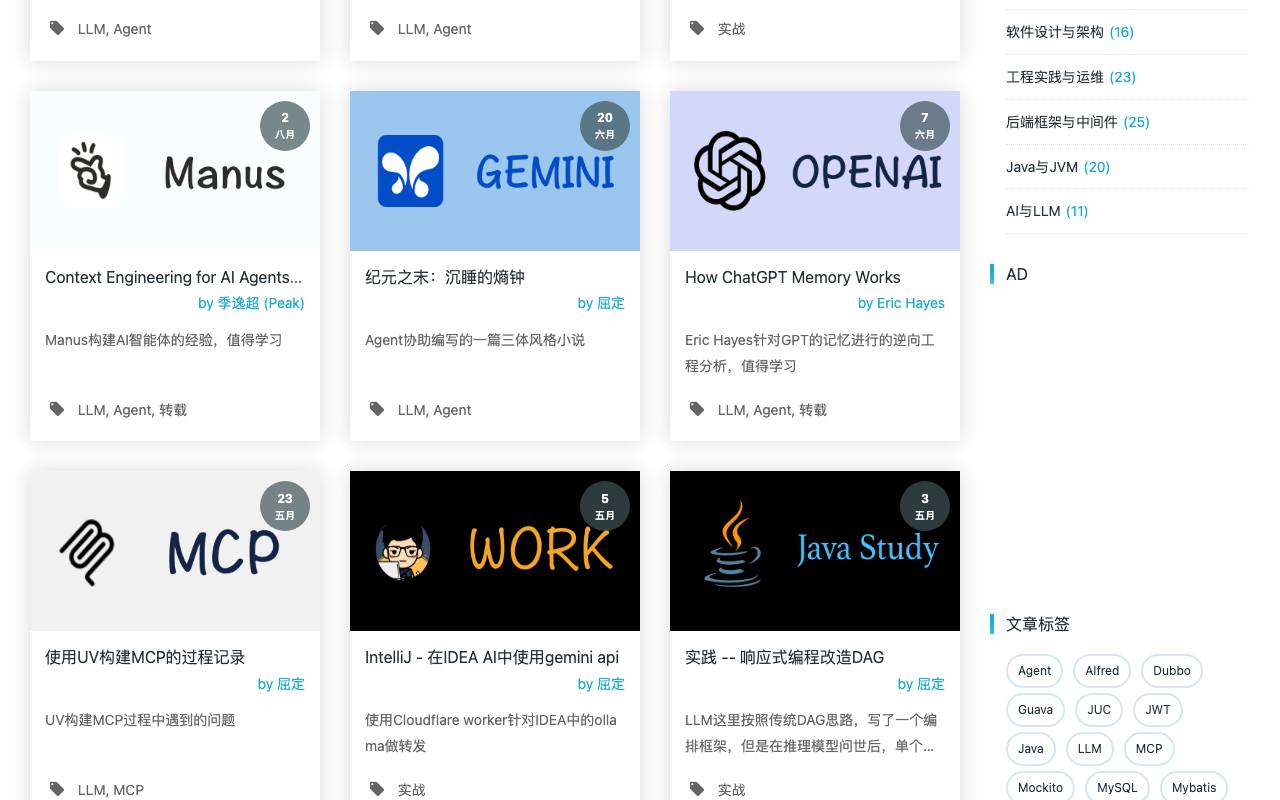Click 'by 屈定' under the 纪元之末 article
This screenshot has width=1280, height=800.
tap(601, 303)
